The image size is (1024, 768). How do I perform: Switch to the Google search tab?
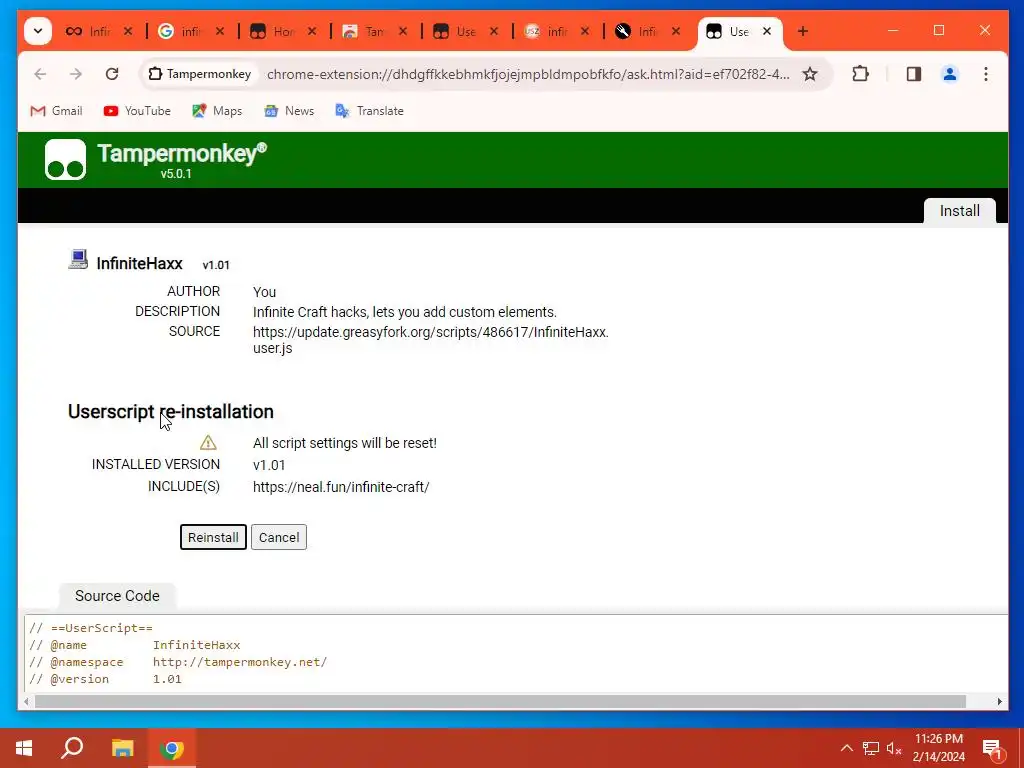(x=181, y=31)
